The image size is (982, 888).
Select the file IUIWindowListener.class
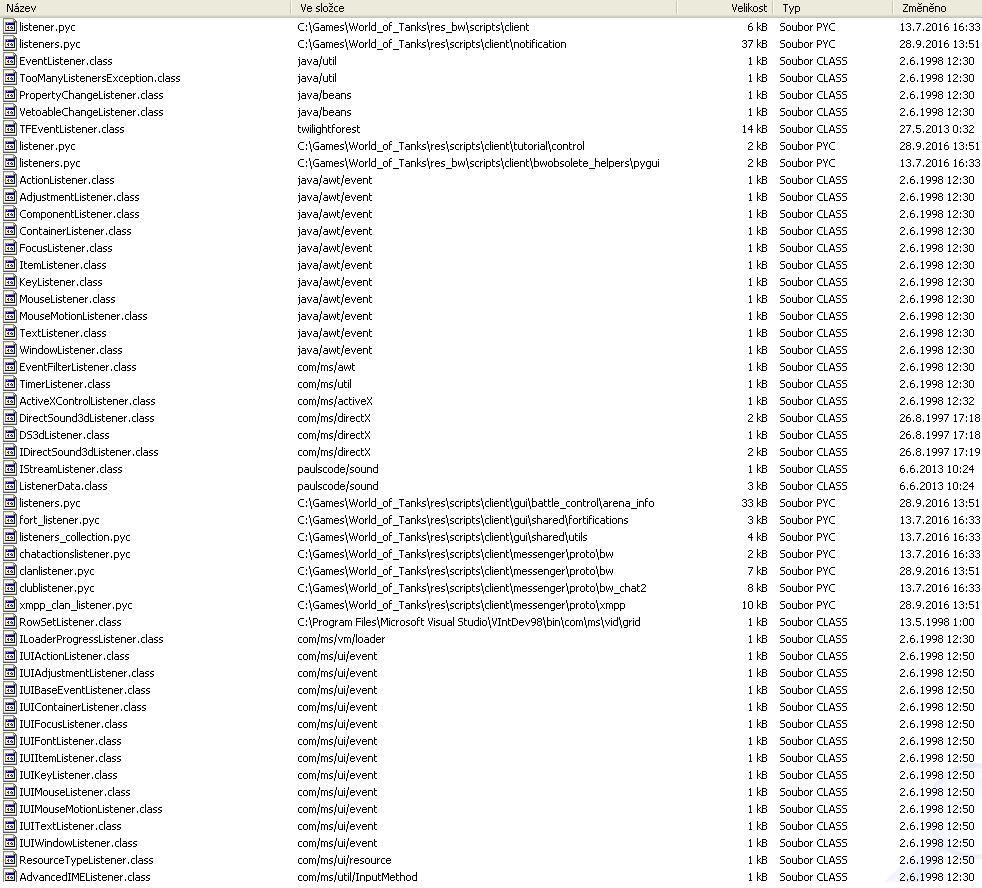[x=78, y=843]
